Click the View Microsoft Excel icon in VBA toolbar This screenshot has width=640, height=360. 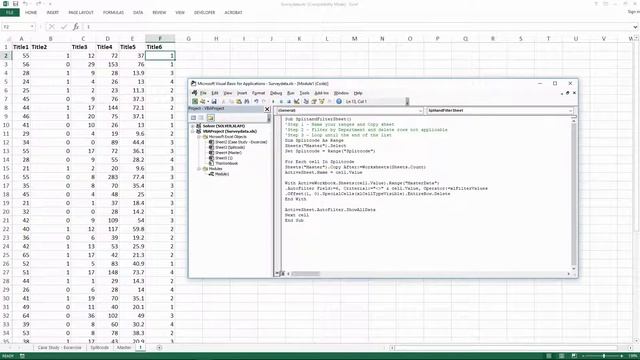coord(195,101)
